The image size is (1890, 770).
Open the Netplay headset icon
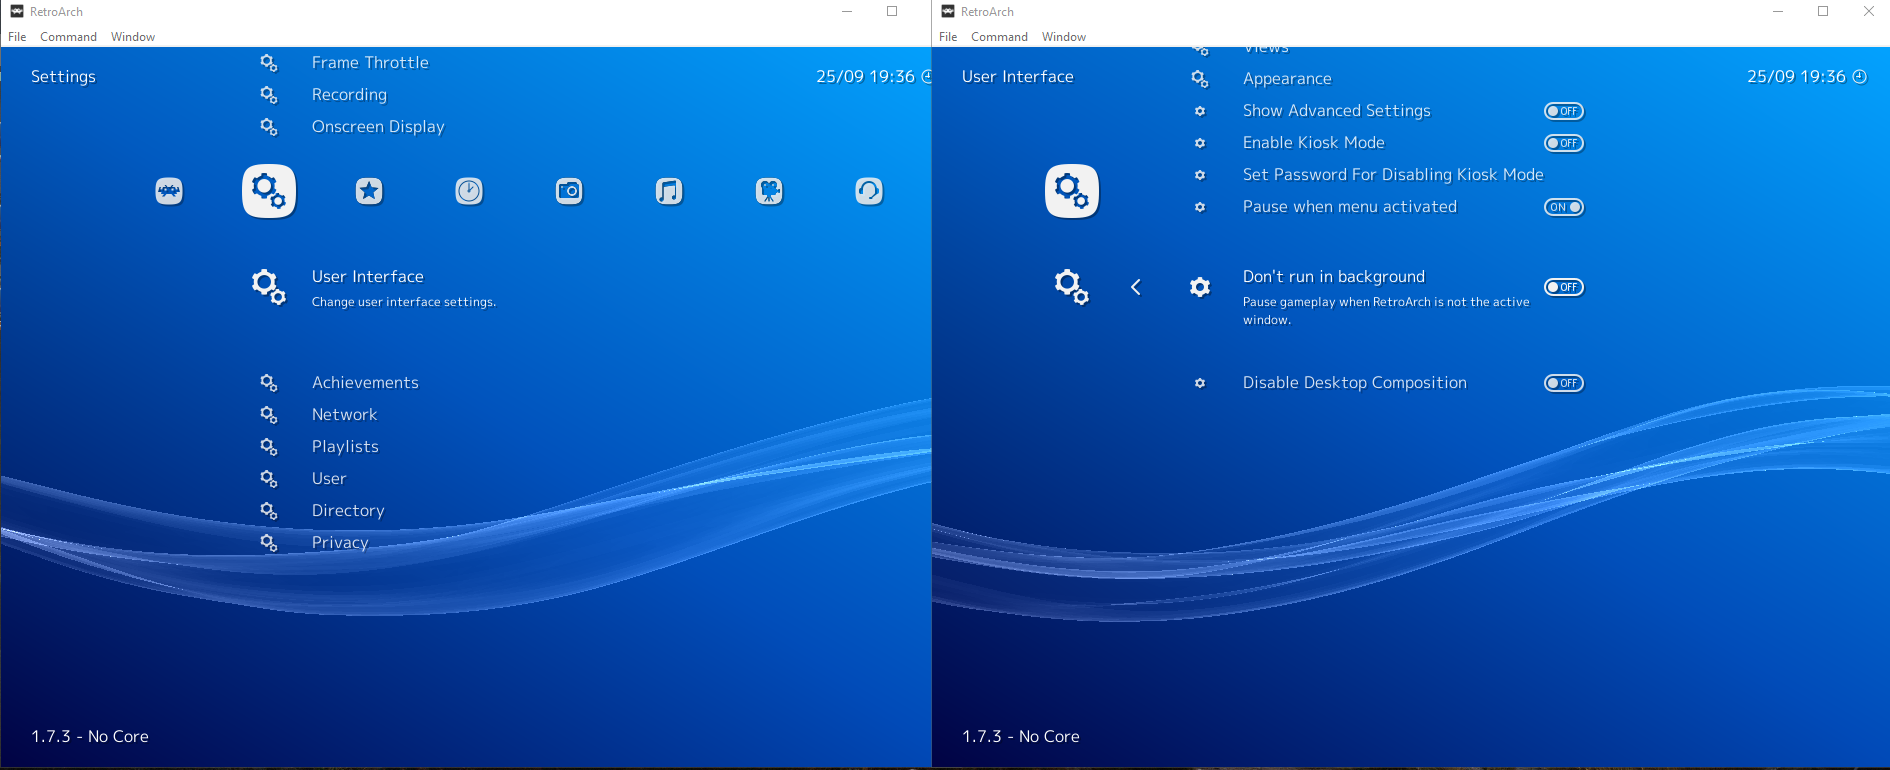tap(869, 191)
